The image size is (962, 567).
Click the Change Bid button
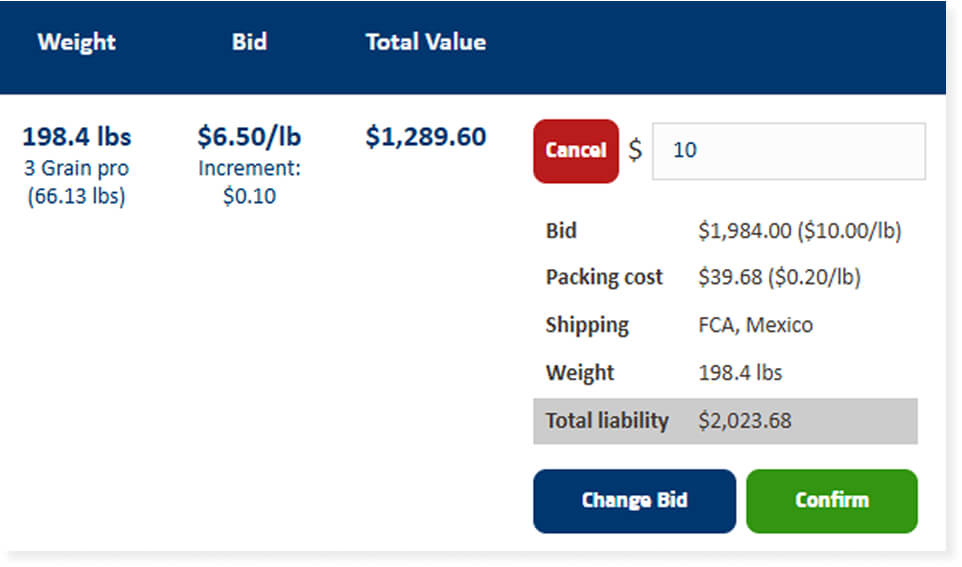[x=634, y=500]
